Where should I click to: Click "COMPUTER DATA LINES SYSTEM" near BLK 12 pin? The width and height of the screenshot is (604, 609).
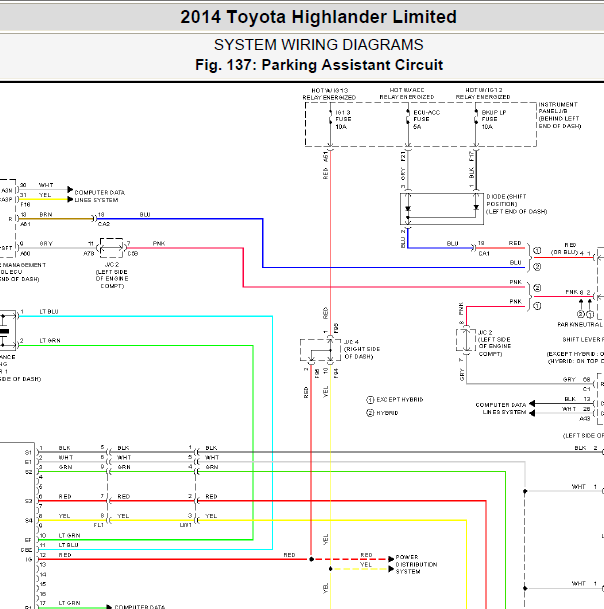pyautogui.click(x=501, y=408)
